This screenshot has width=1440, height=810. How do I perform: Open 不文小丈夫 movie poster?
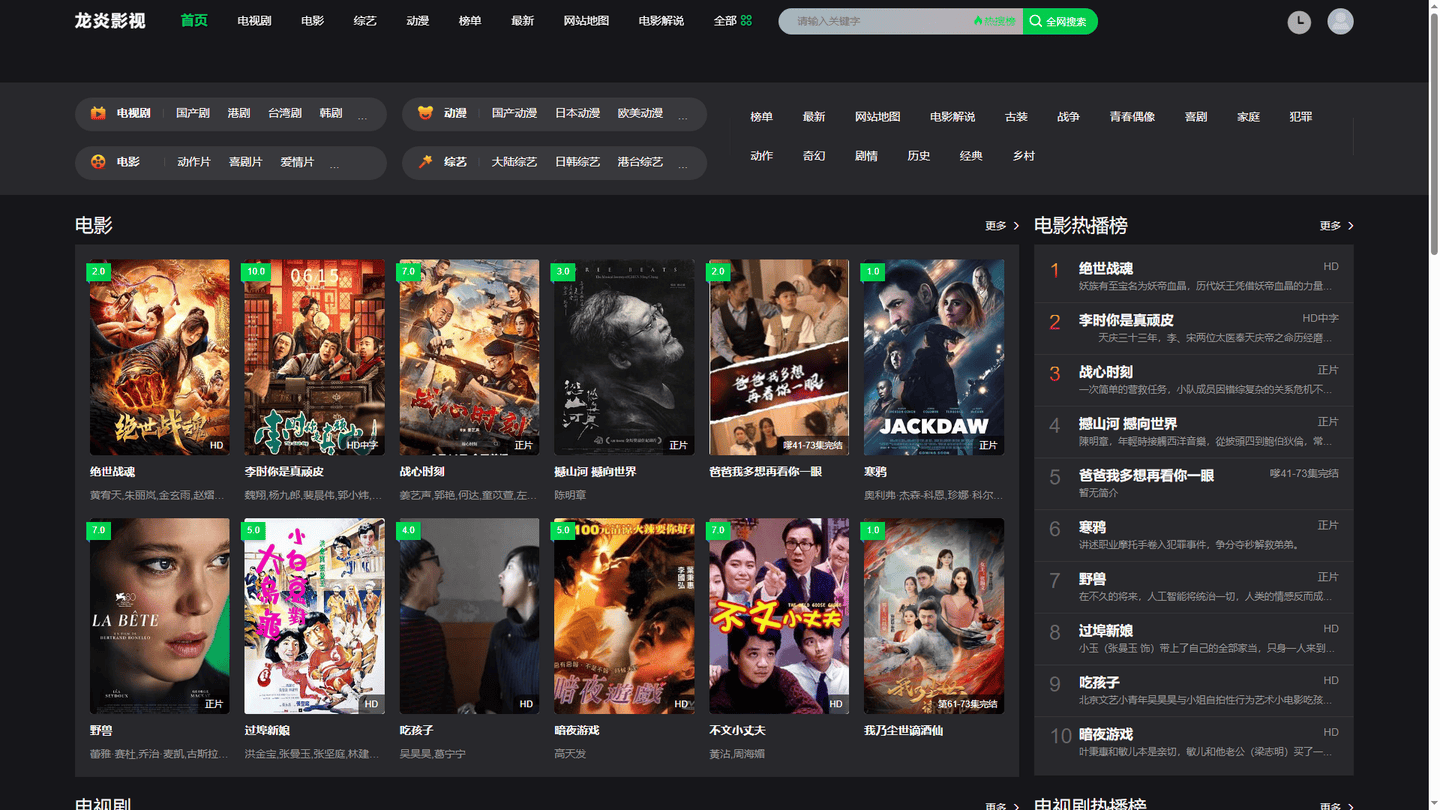pos(779,616)
